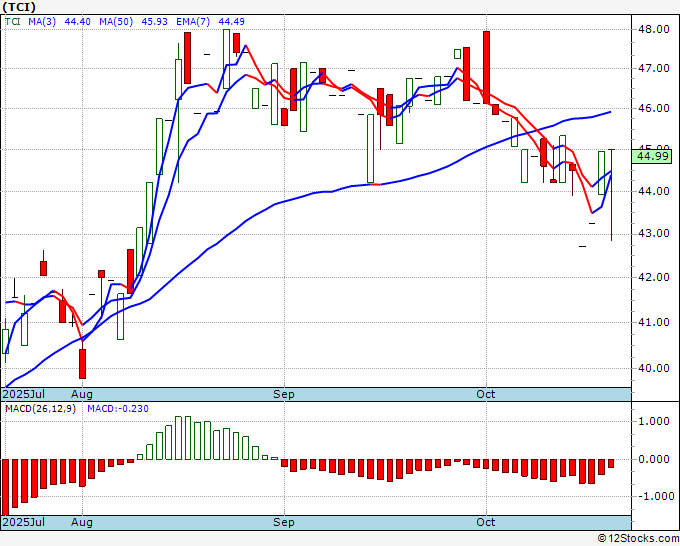Click the -1.000 MACD axis label
Screen dimensions: 680x546
tap(654, 496)
